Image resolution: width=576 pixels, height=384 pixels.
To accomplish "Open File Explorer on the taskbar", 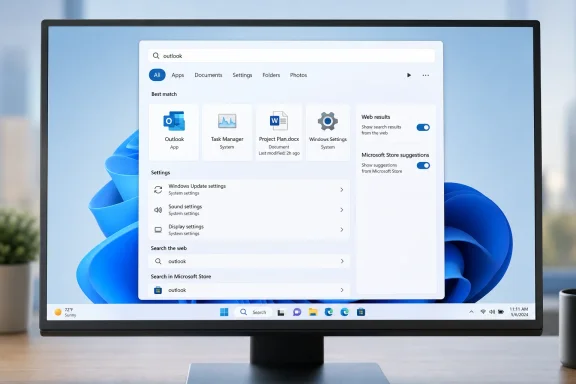I will (x=313, y=312).
